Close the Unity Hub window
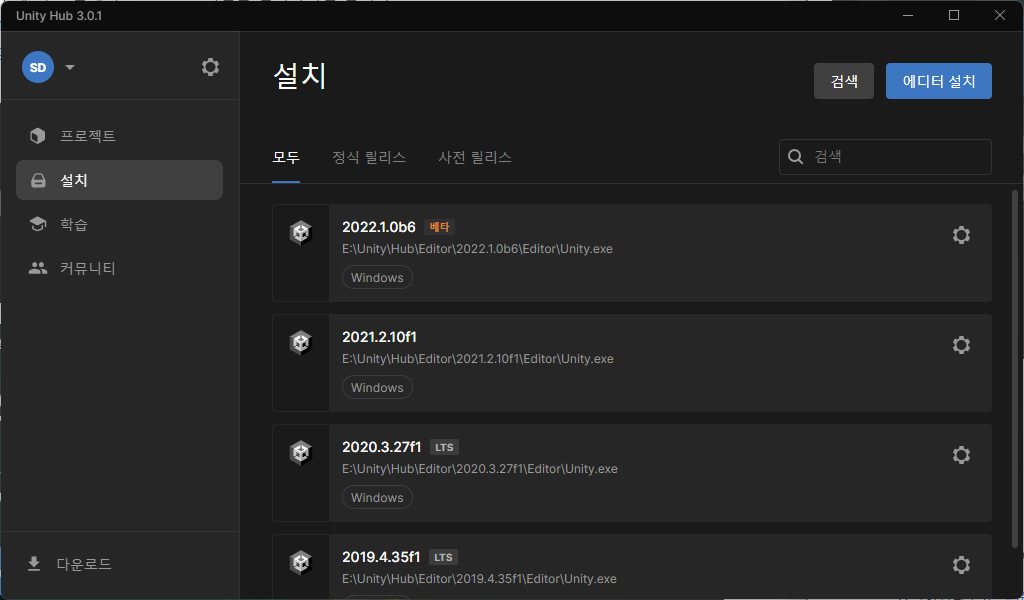The image size is (1024, 600). click(x=1000, y=15)
